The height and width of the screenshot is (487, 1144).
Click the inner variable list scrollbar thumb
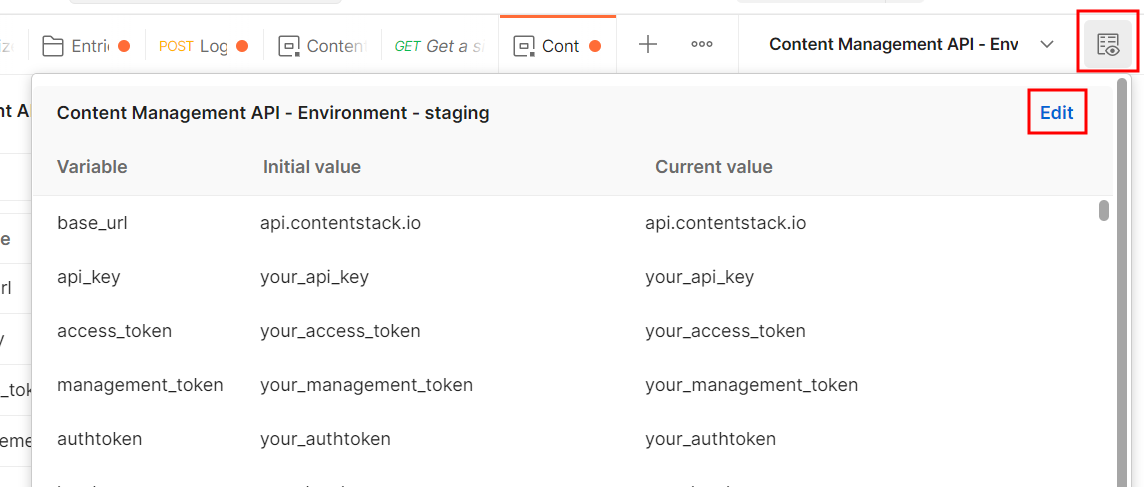tap(1104, 210)
